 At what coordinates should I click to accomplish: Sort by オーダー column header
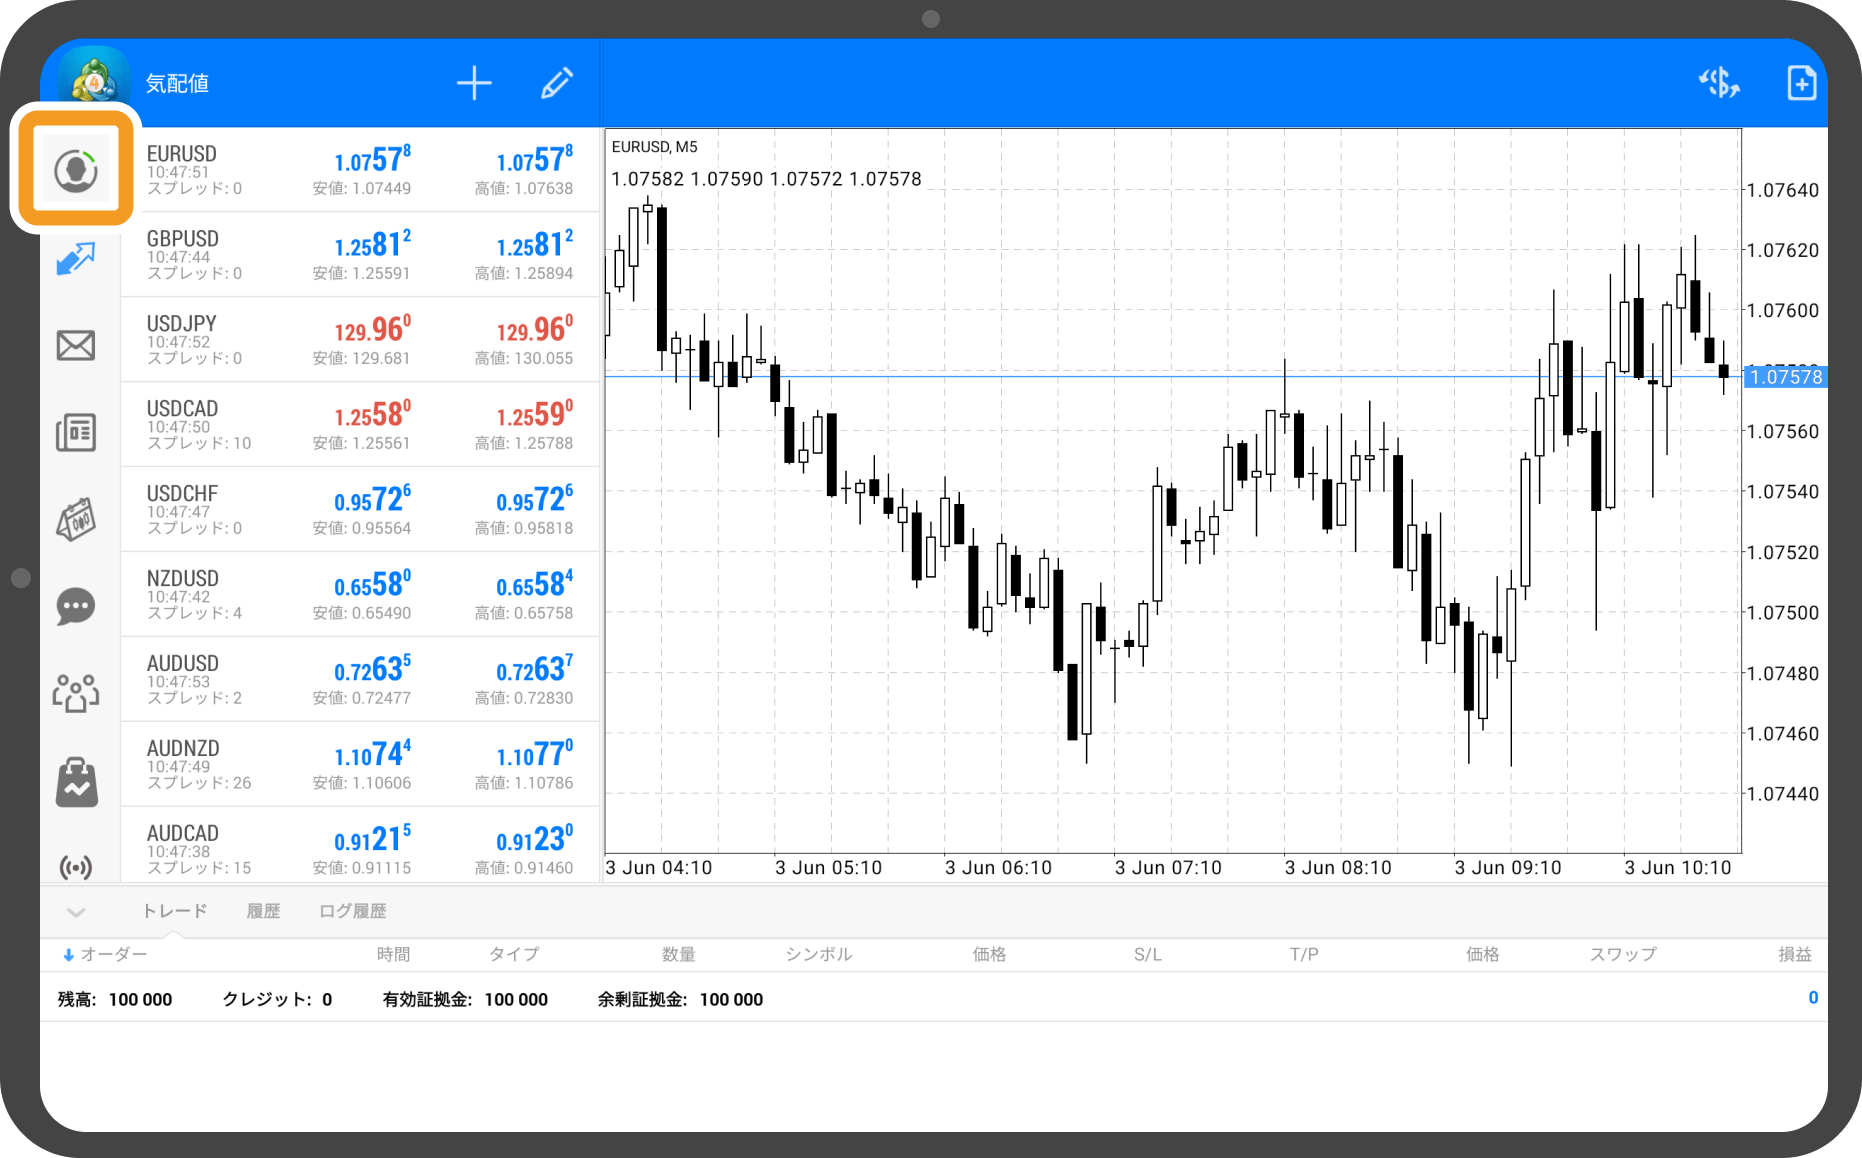[x=106, y=955]
